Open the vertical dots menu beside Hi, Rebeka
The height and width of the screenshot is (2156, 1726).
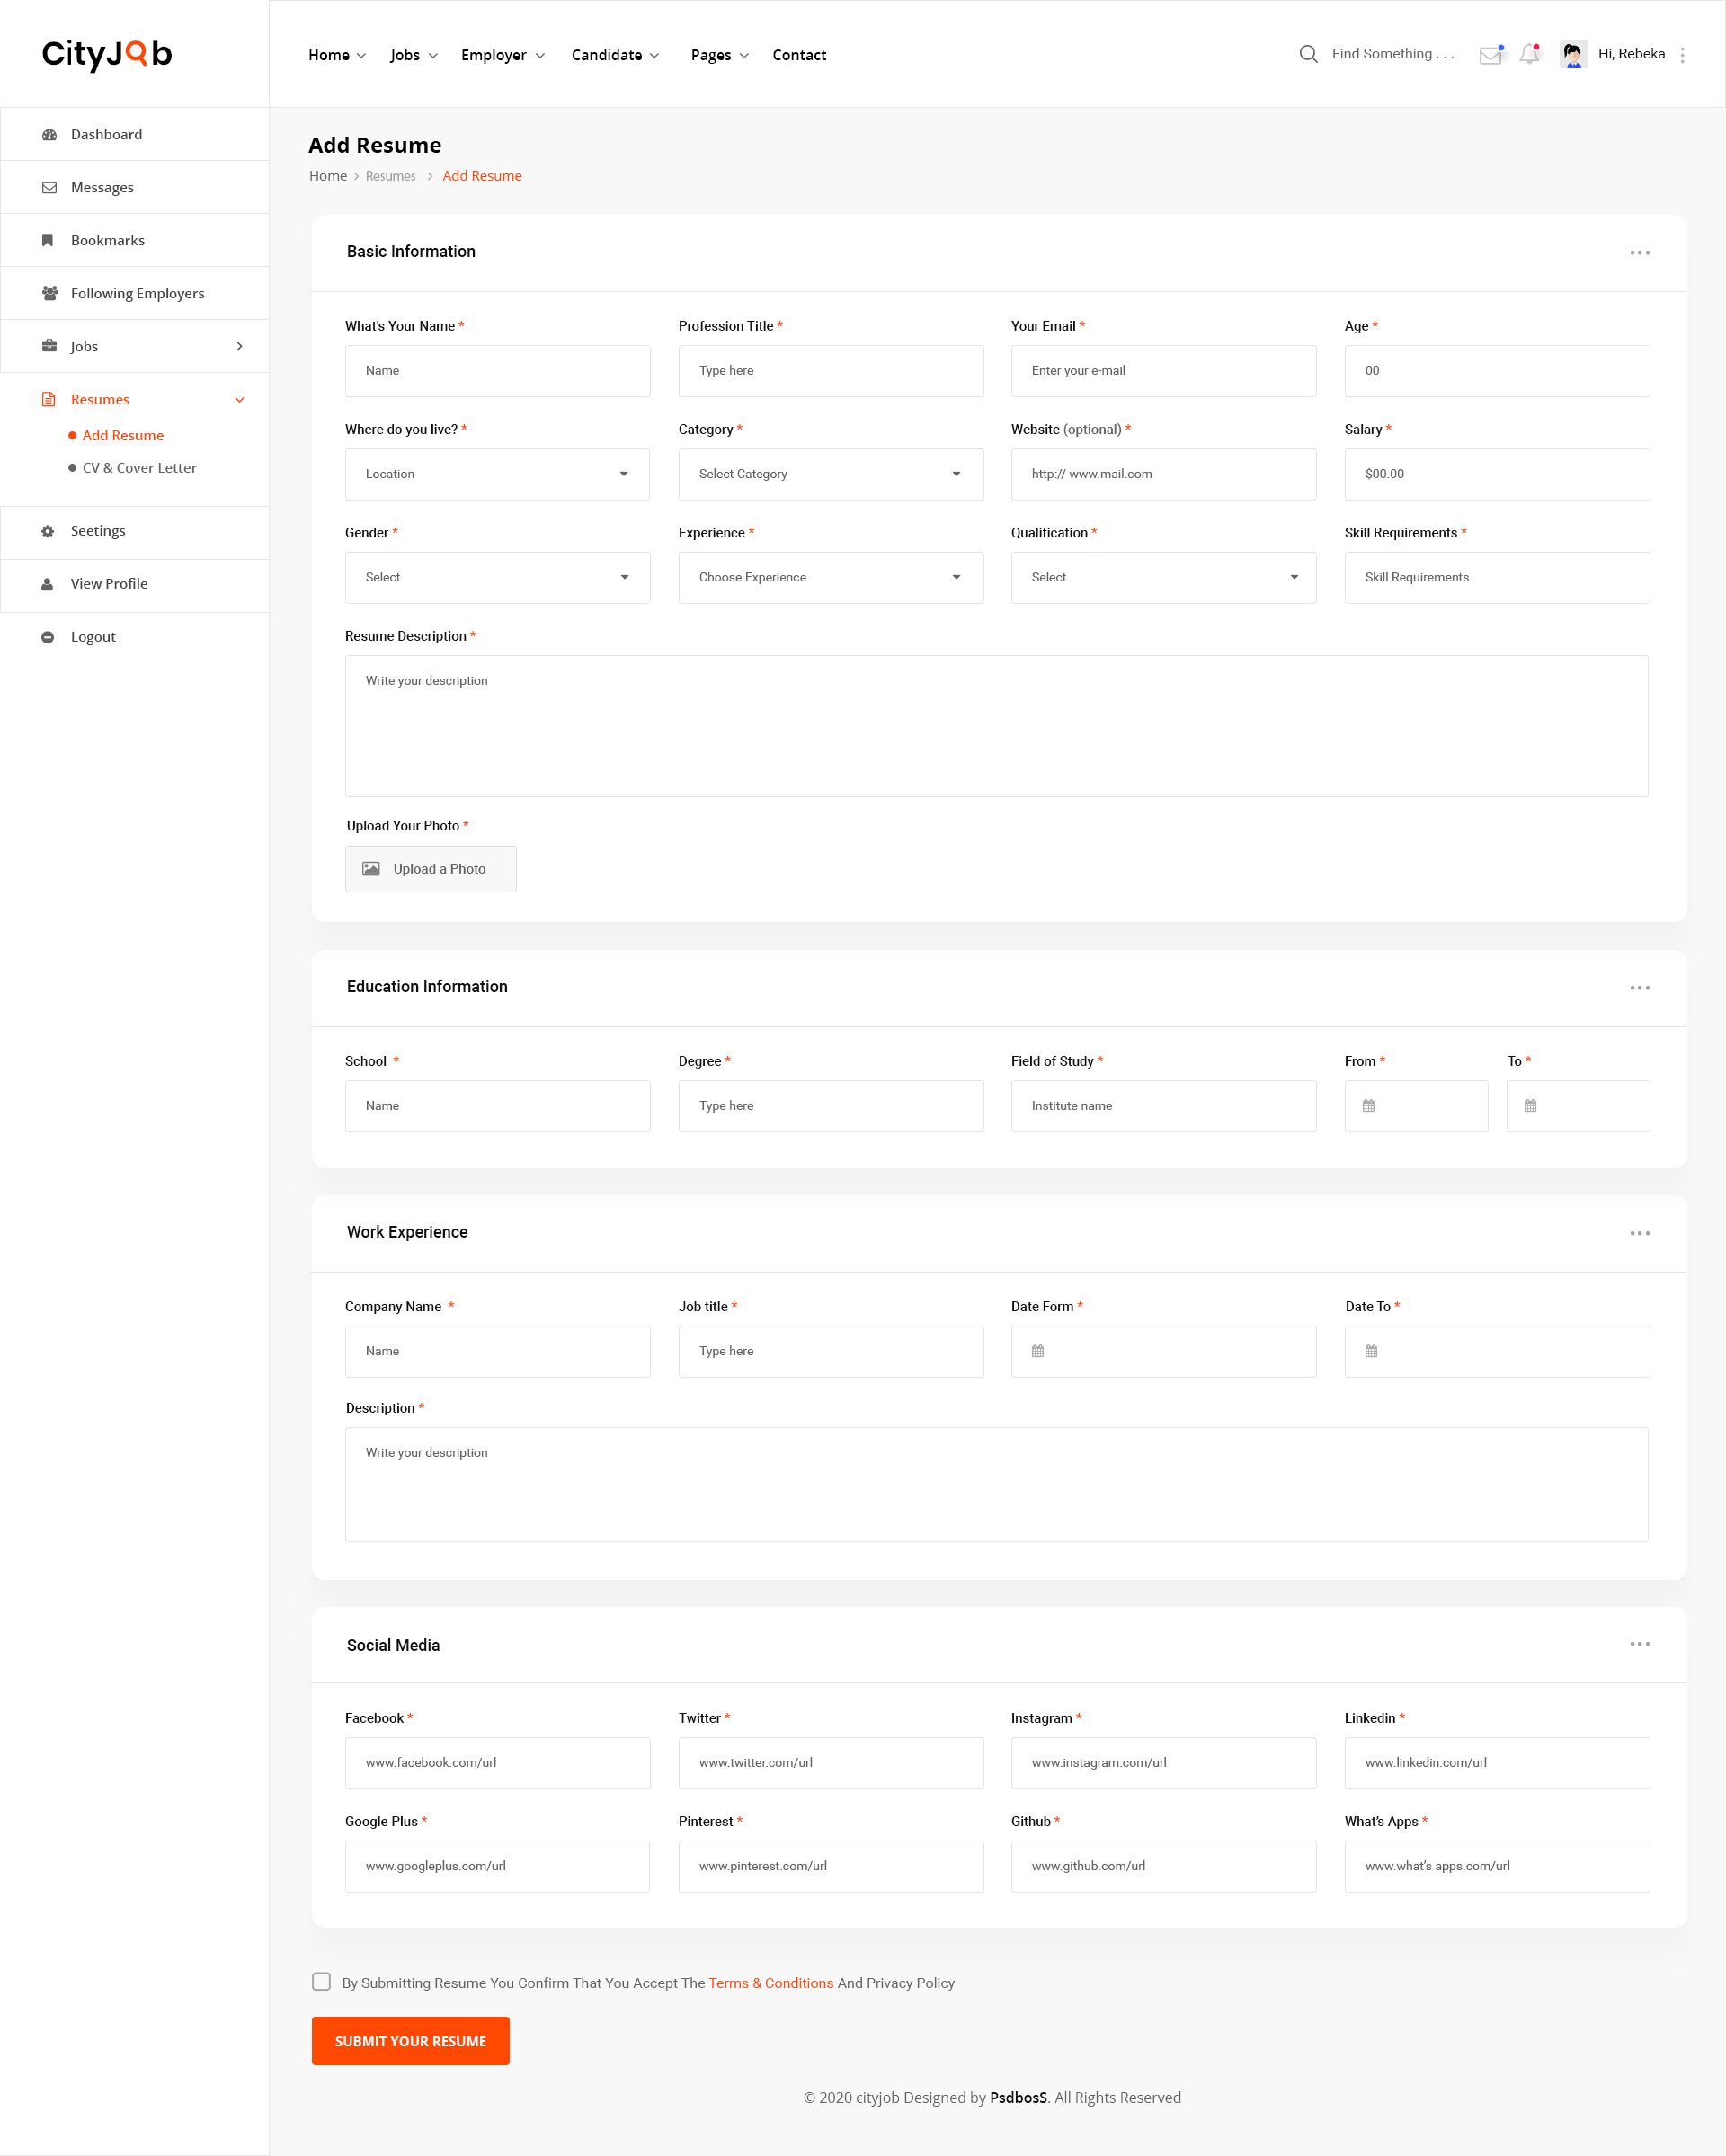1682,55
